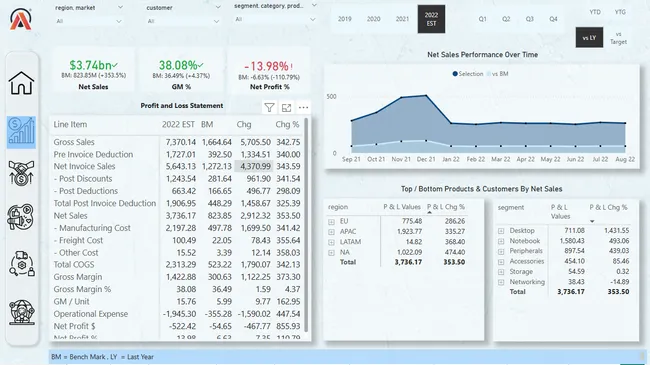Viewport: 650px width, 365px height.
Task: Select the Gross Sales line item
Action: pyautogui.click(x=74, y=142)
